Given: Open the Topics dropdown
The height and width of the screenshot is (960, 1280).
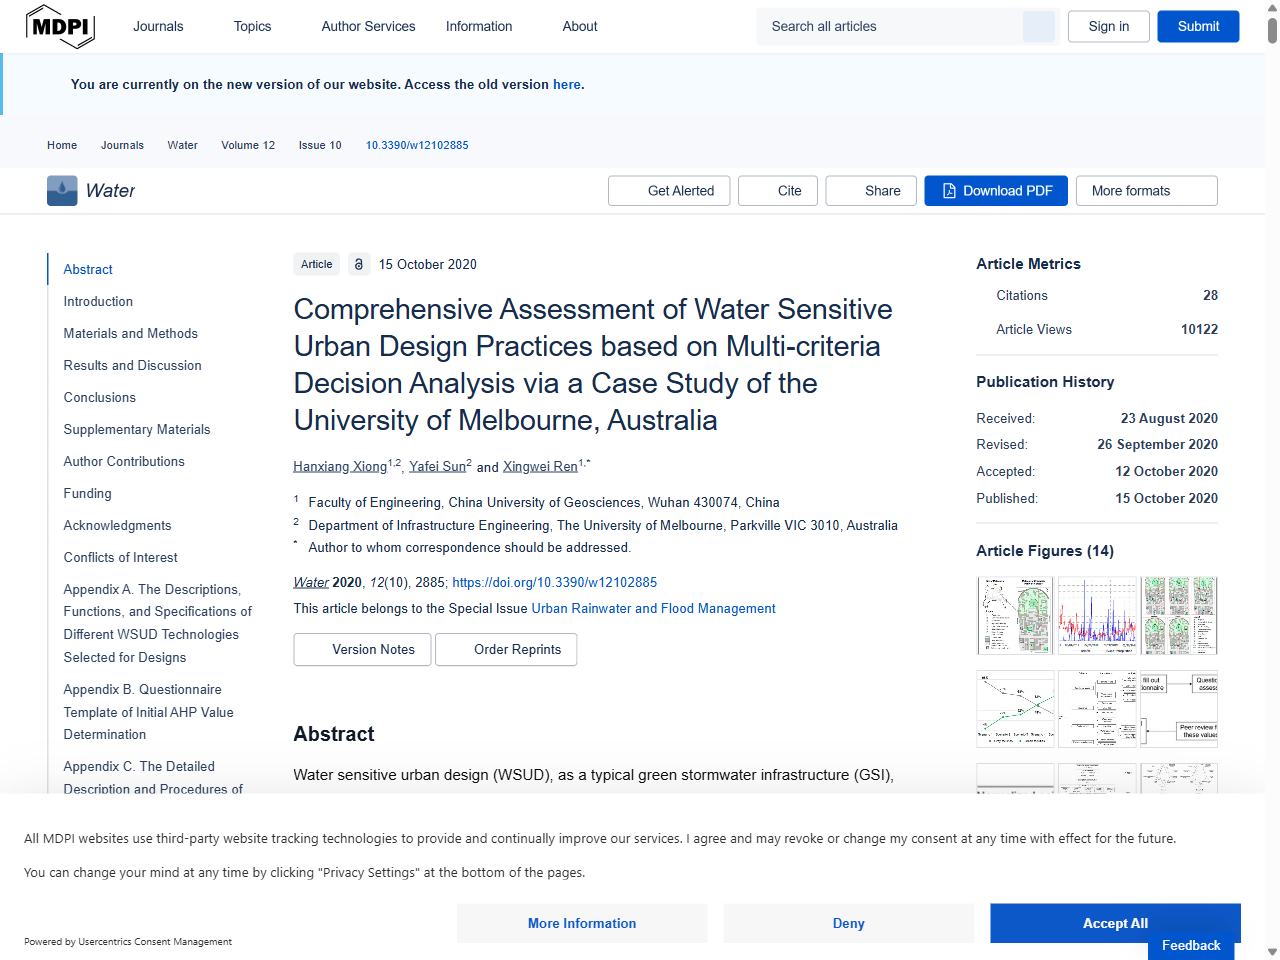Looking at the screenshot, I should tap(252, 26).
